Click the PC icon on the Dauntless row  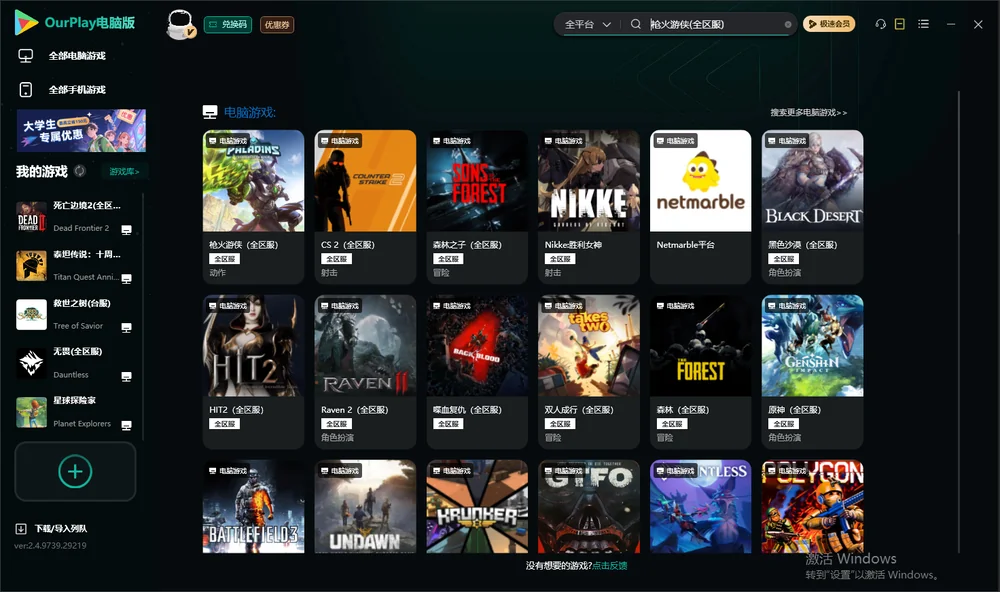[126, 376]
